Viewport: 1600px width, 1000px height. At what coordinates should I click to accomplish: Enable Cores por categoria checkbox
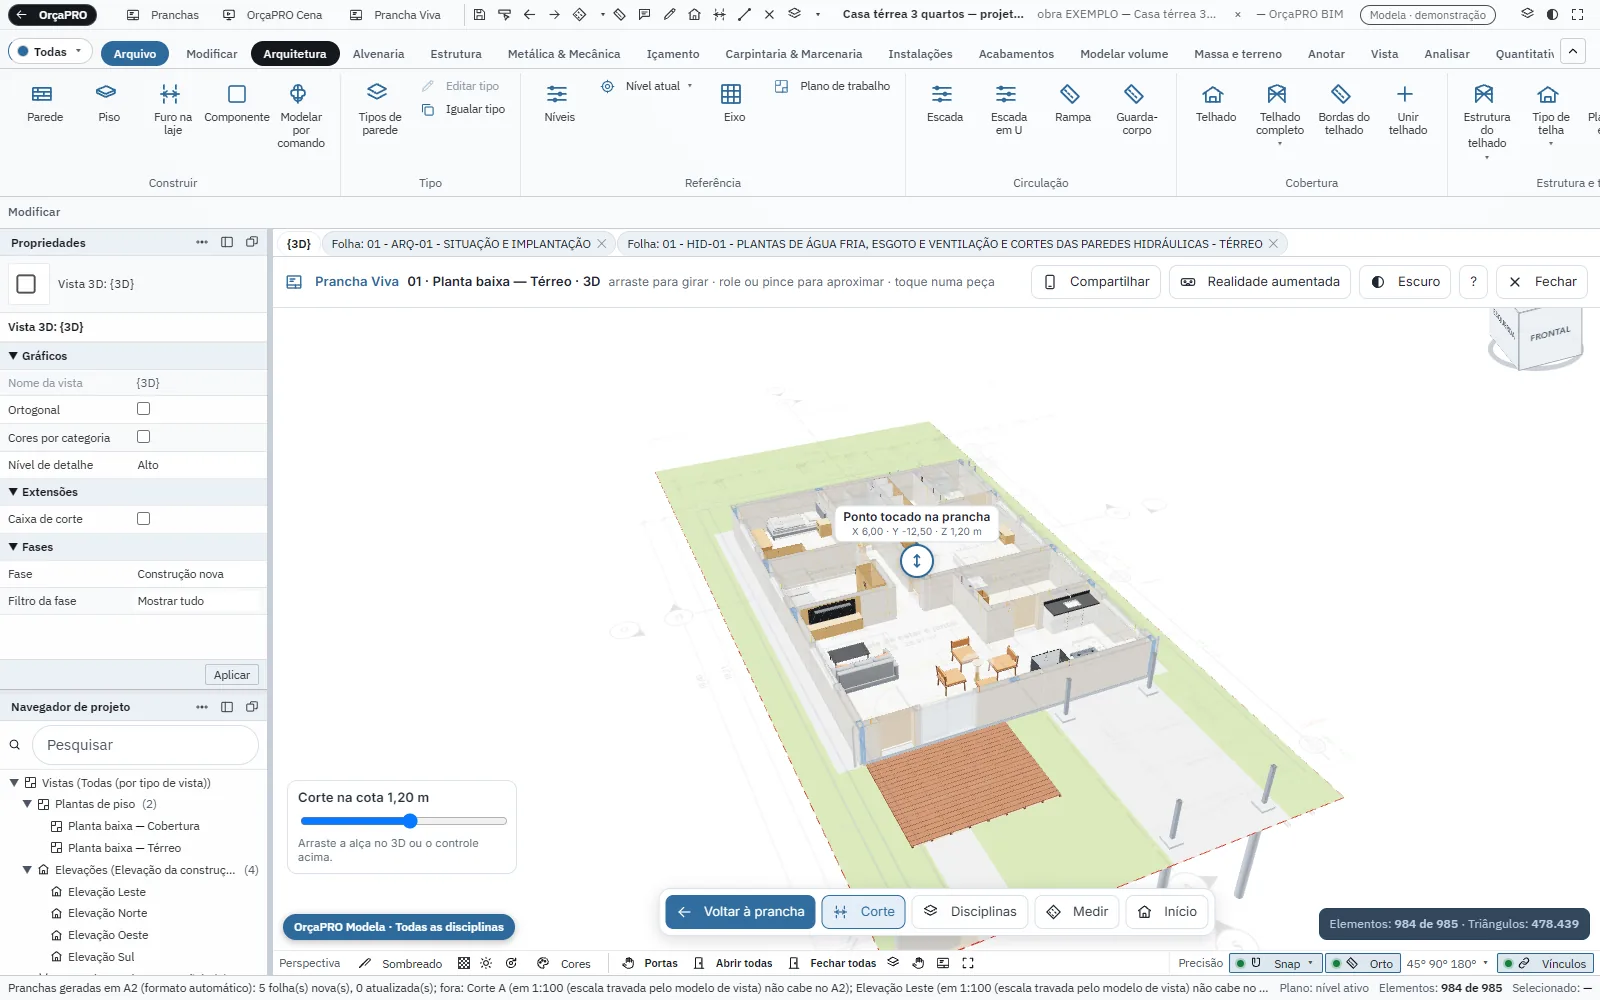coord(143,437)
